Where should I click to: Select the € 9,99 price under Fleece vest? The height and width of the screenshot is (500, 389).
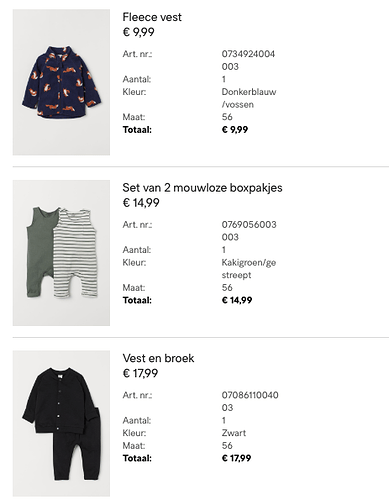(x=139, y=32)
